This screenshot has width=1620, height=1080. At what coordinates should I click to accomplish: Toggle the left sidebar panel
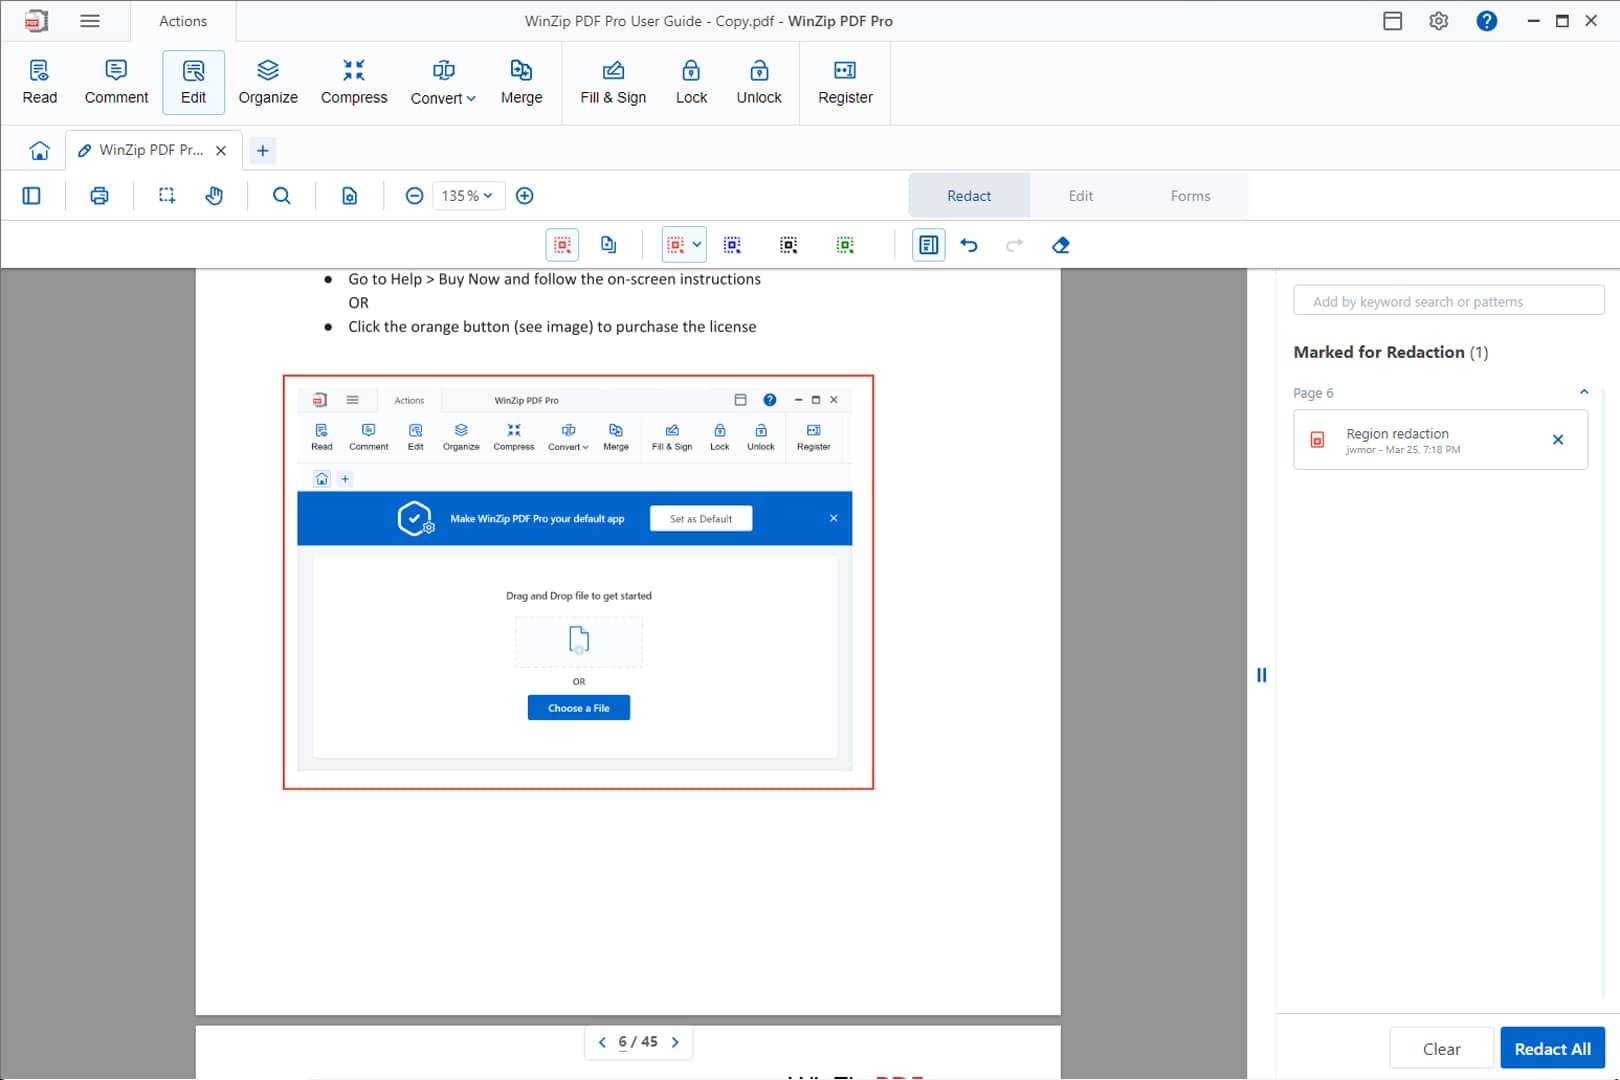pos(31,196)
